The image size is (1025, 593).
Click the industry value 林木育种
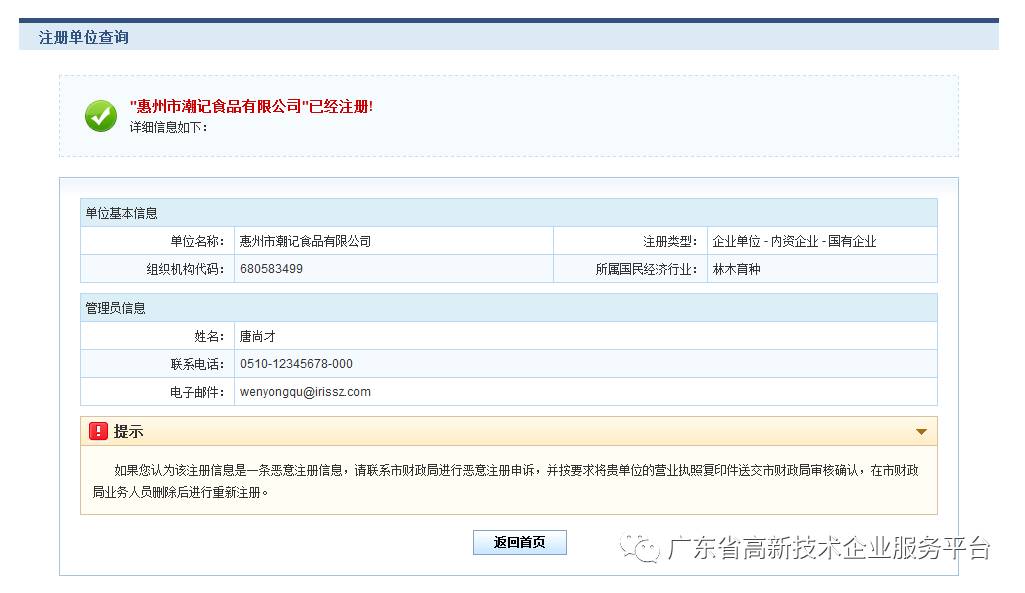pos(736,269)
